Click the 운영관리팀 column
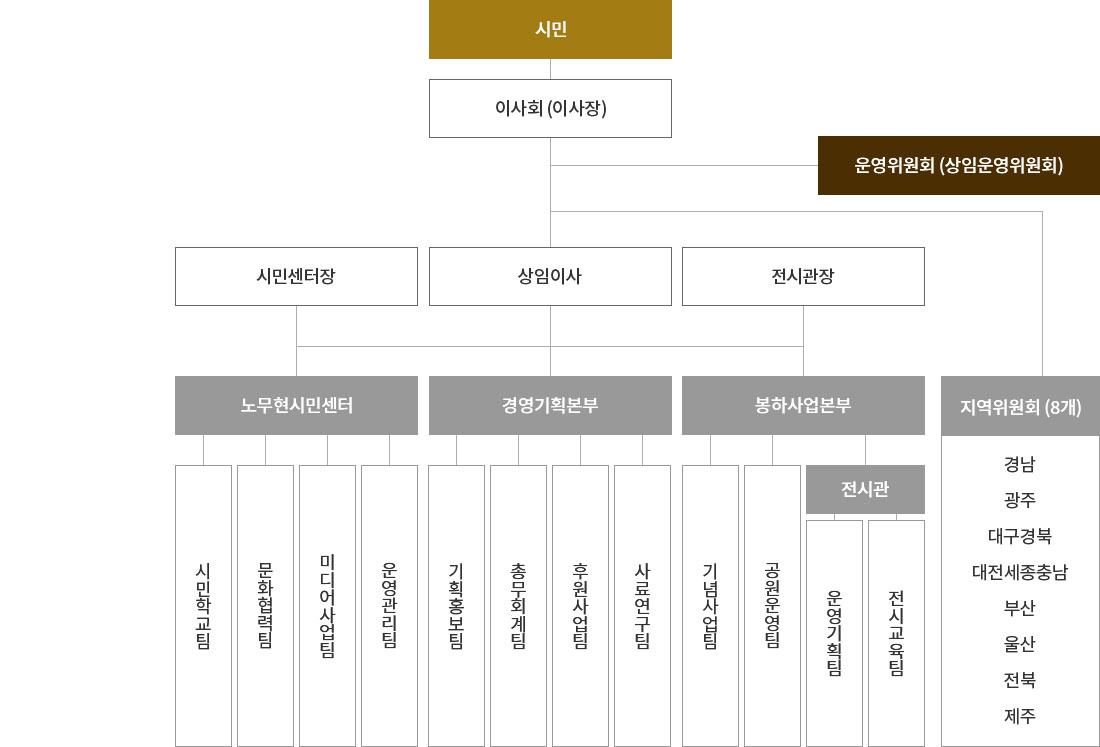Screen dimensions: 1100x747 click(x=389, y=605)
